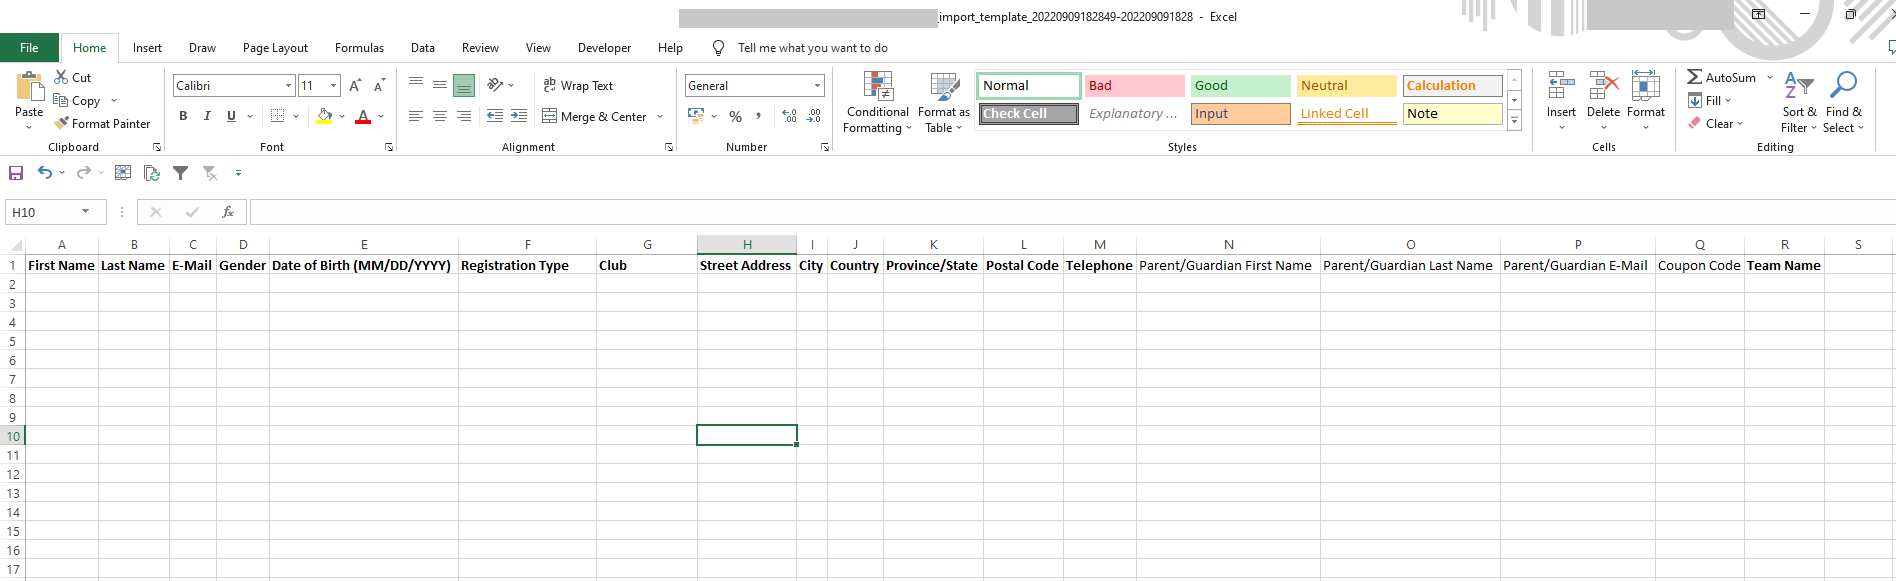Toggle Center horizontal alignment

coord(440,116)
